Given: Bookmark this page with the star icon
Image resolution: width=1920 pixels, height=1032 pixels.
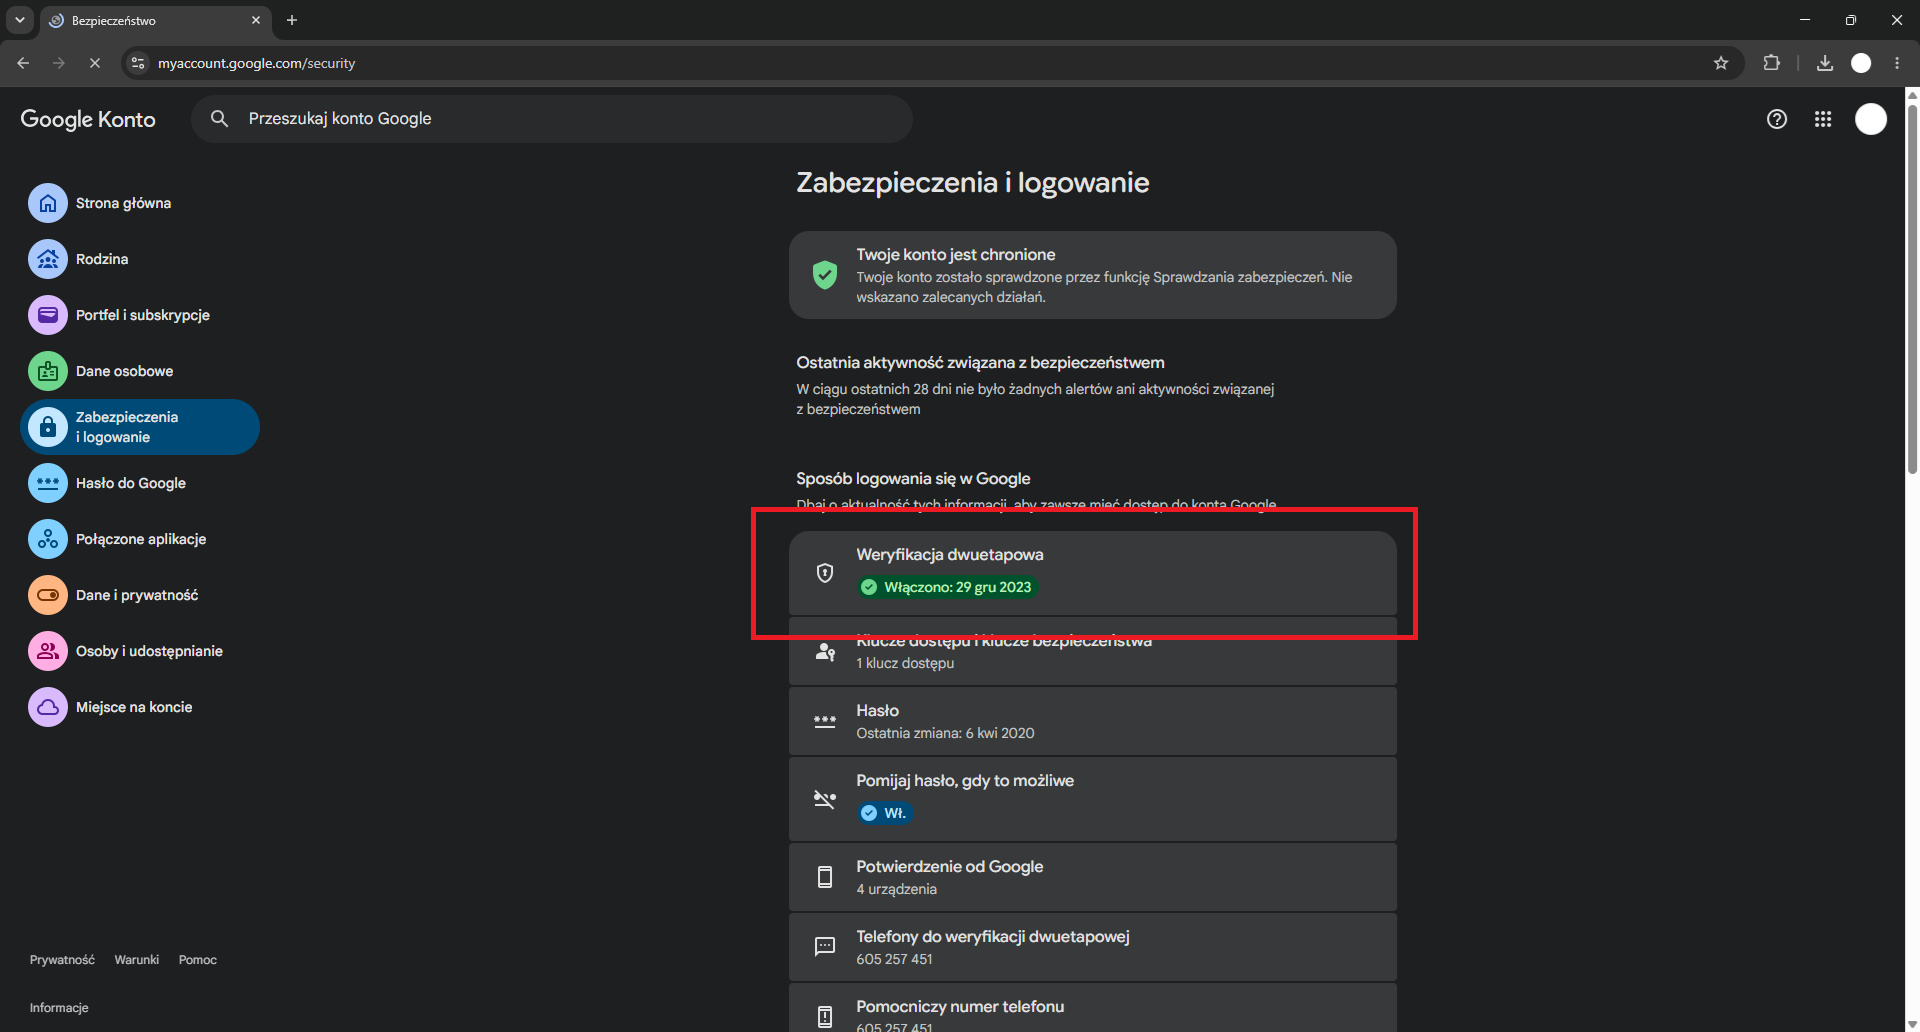Looking at the screenshot, I should coord(1721,63).
